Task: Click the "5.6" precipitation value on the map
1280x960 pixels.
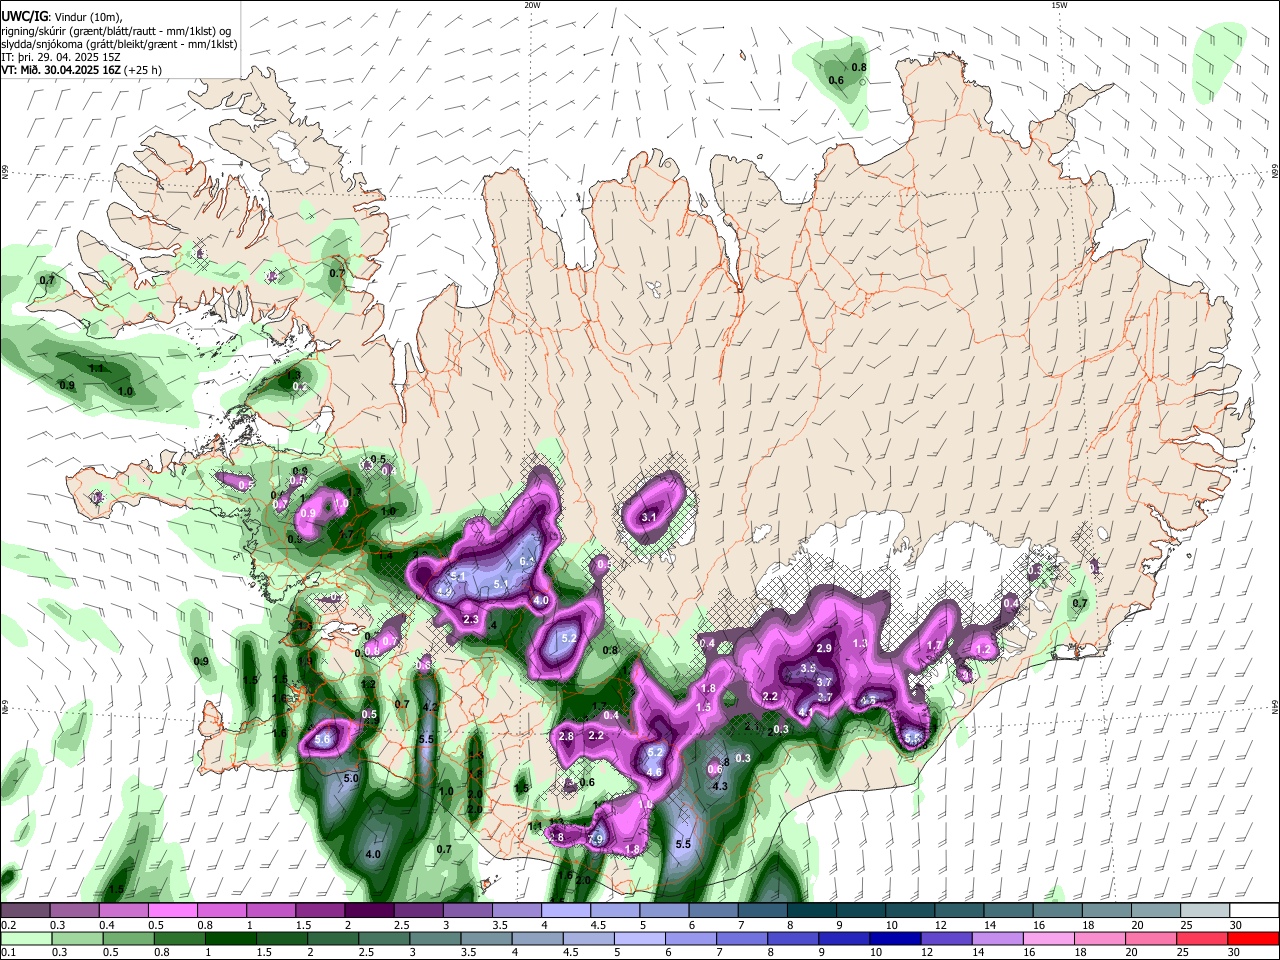Action: (x=323, y=740)
